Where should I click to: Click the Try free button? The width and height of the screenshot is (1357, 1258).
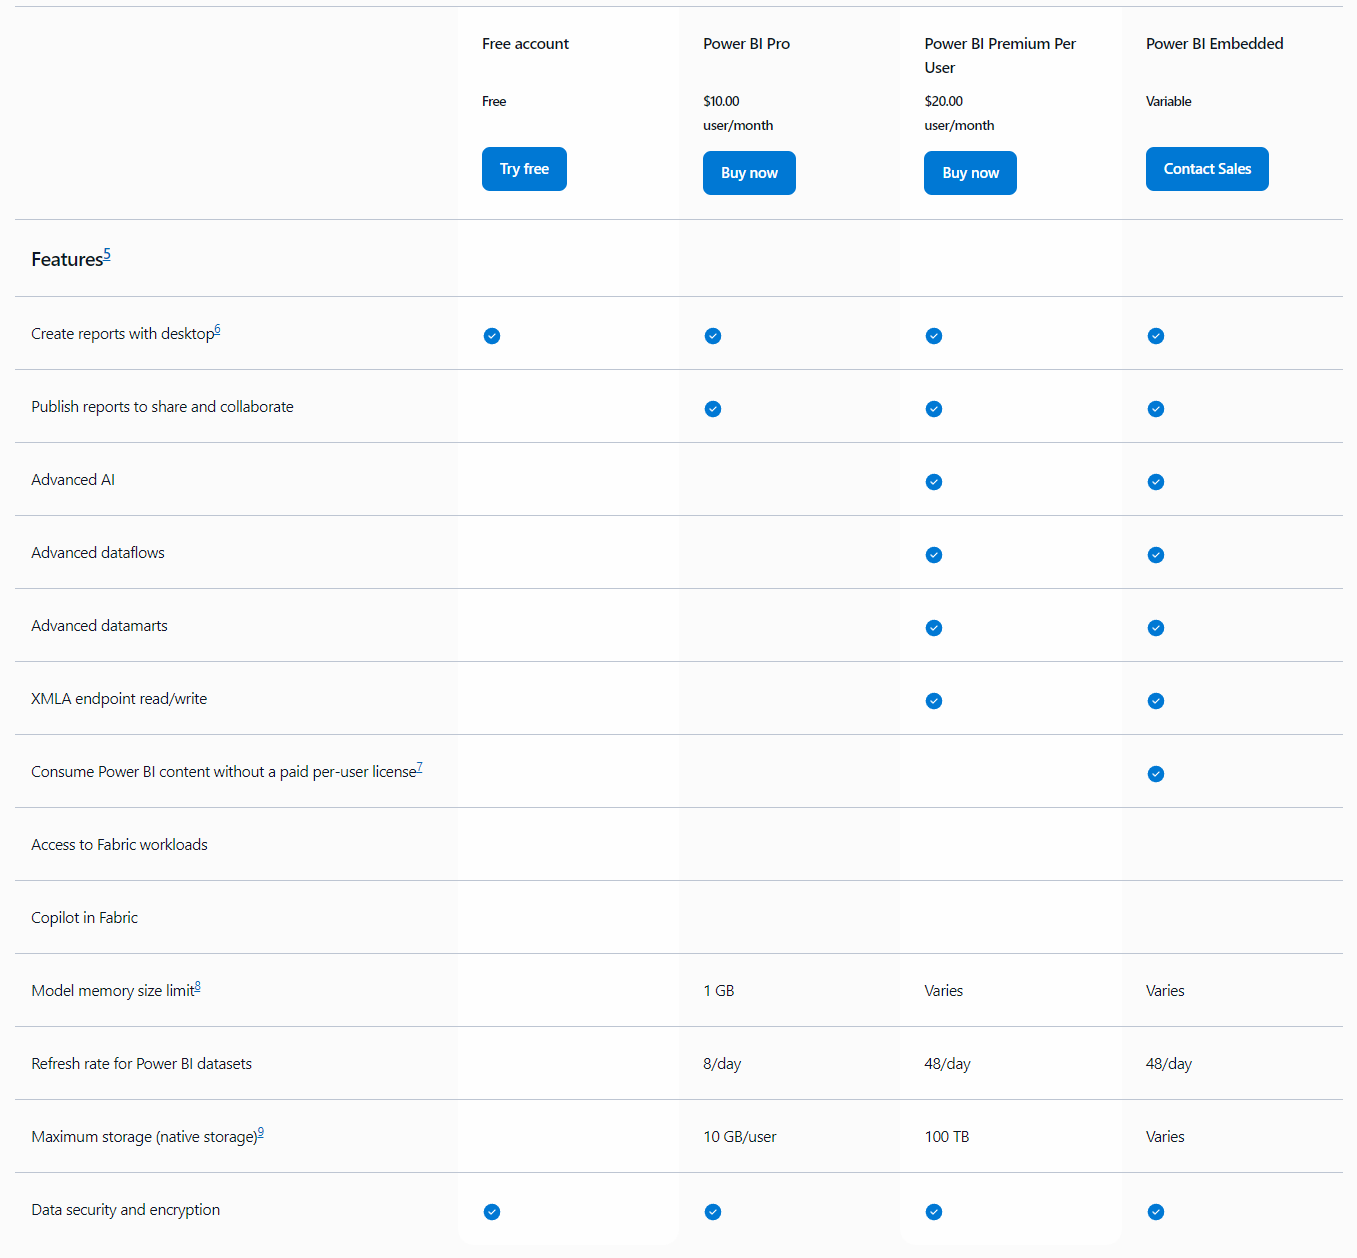click(x=524, y=169)
